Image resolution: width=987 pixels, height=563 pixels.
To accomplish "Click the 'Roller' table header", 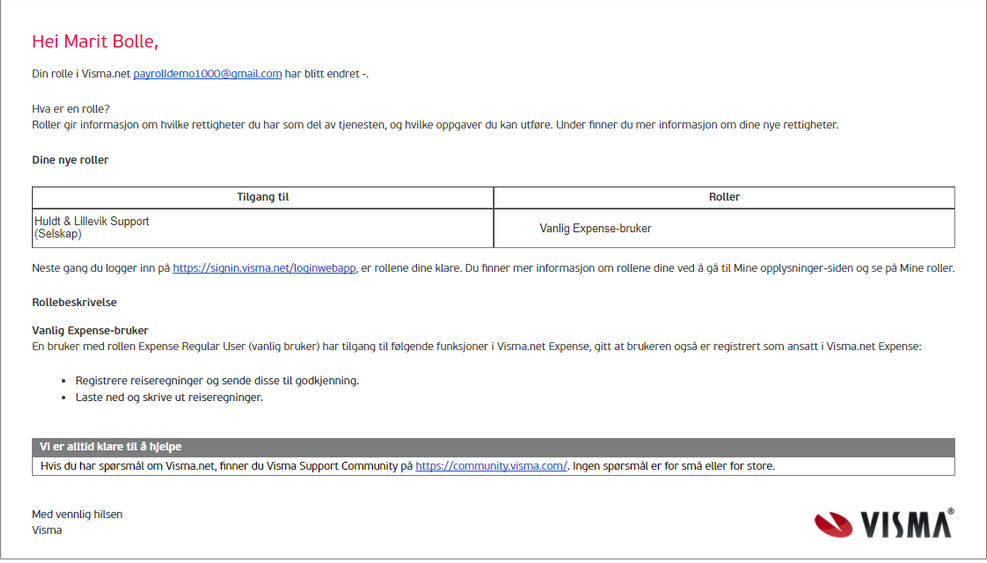I will click(724, 197).
